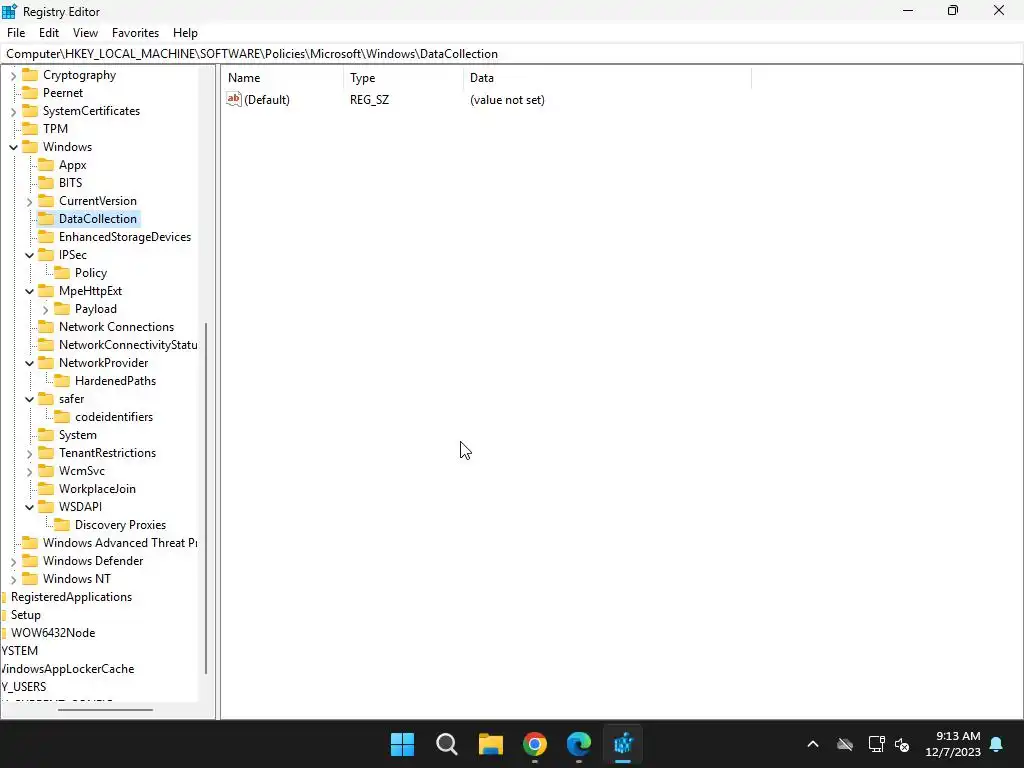Collapse the MpeHttpExt key
Image resolution: width=1024 pixels, height=768 pixels.
pyautogui.click(x=29, y=291)
